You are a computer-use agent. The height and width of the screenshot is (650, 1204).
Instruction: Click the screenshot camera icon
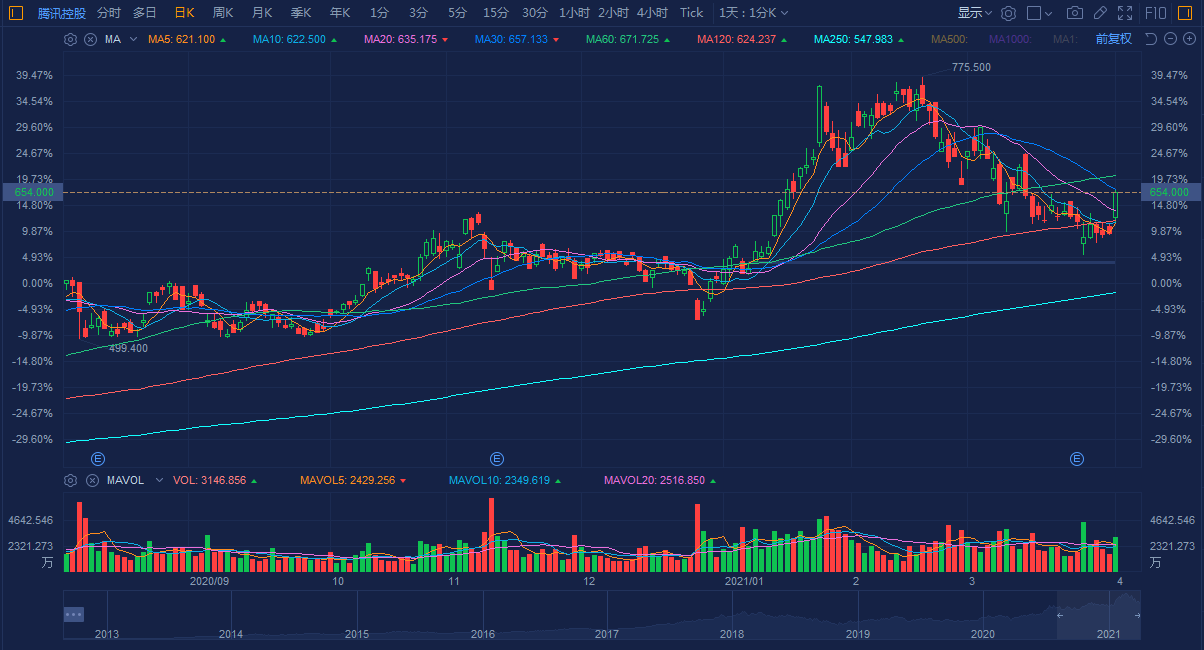coord(1075,13)
